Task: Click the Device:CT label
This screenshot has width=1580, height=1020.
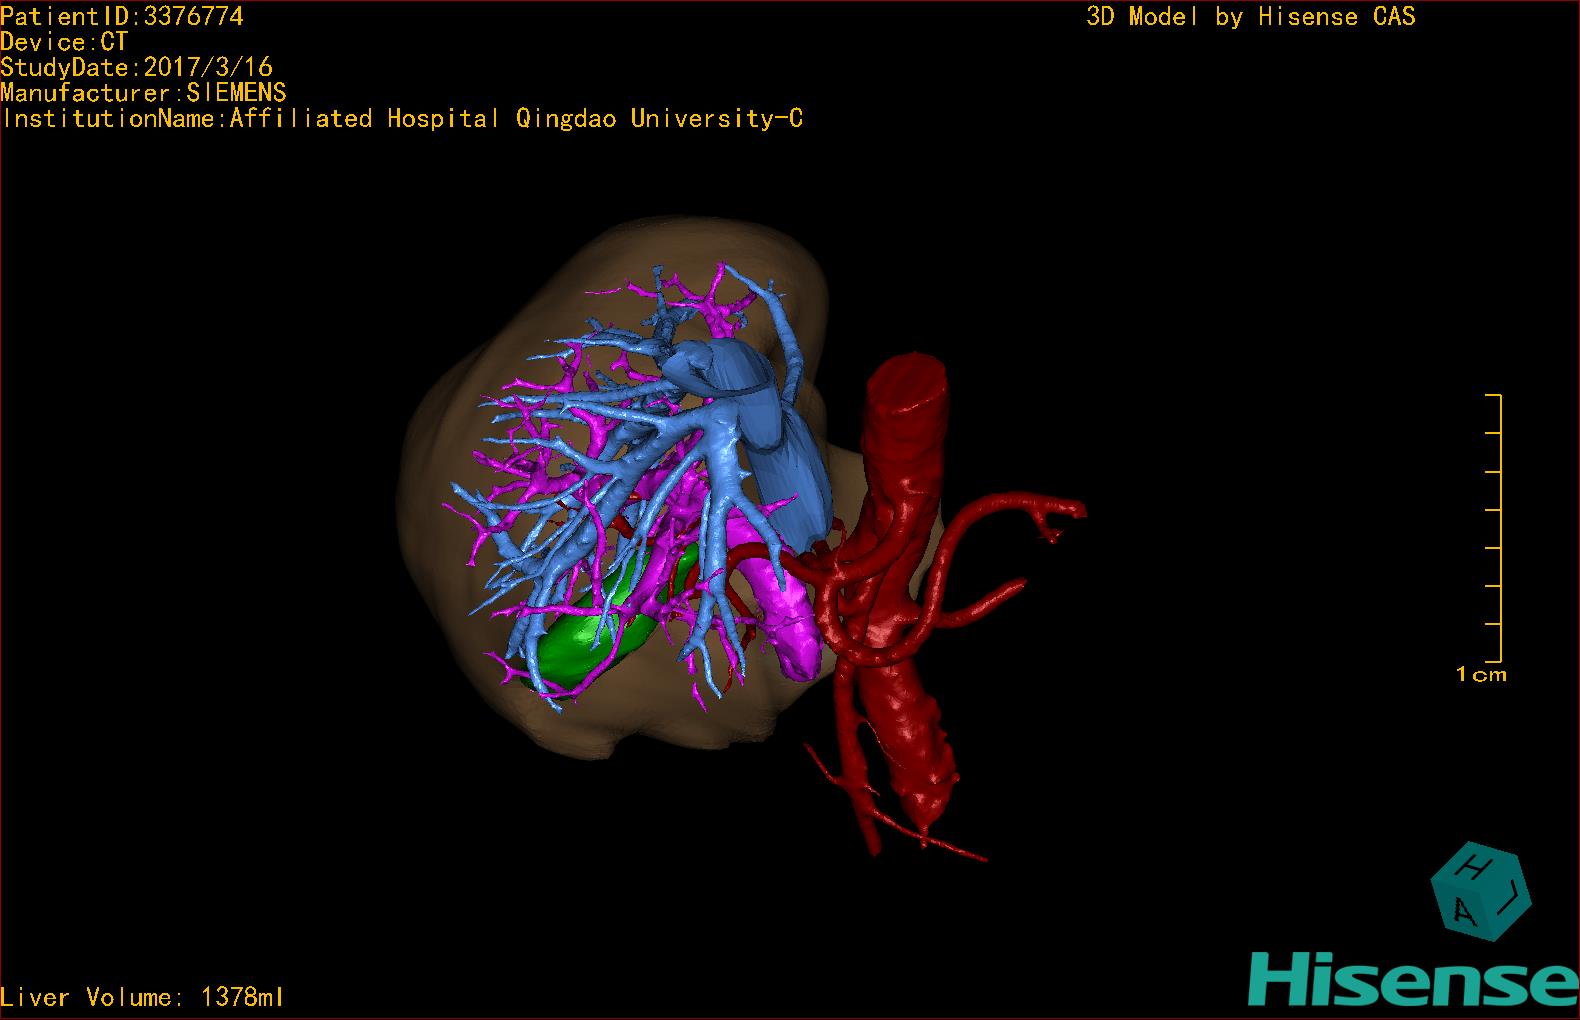Action: pyautogui.click(x=64, y=42)
